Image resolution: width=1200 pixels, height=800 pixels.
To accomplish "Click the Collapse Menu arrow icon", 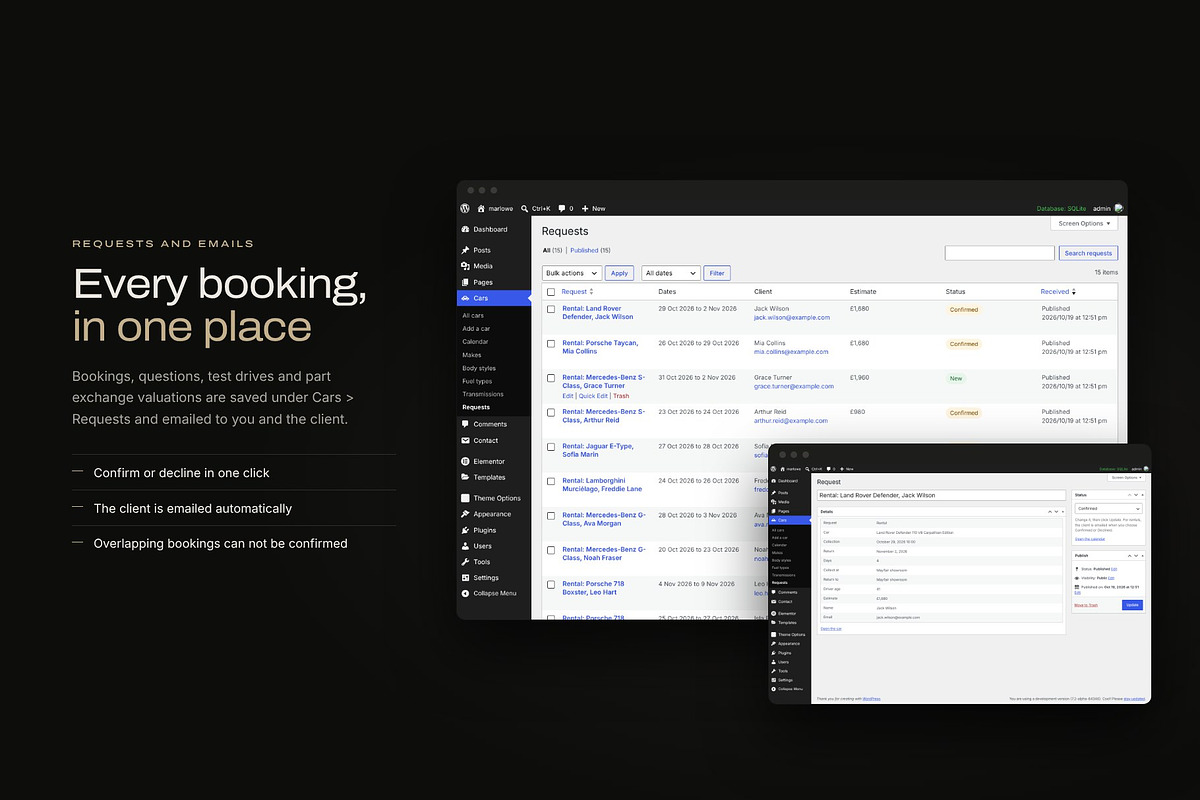I will pos(466,593).
